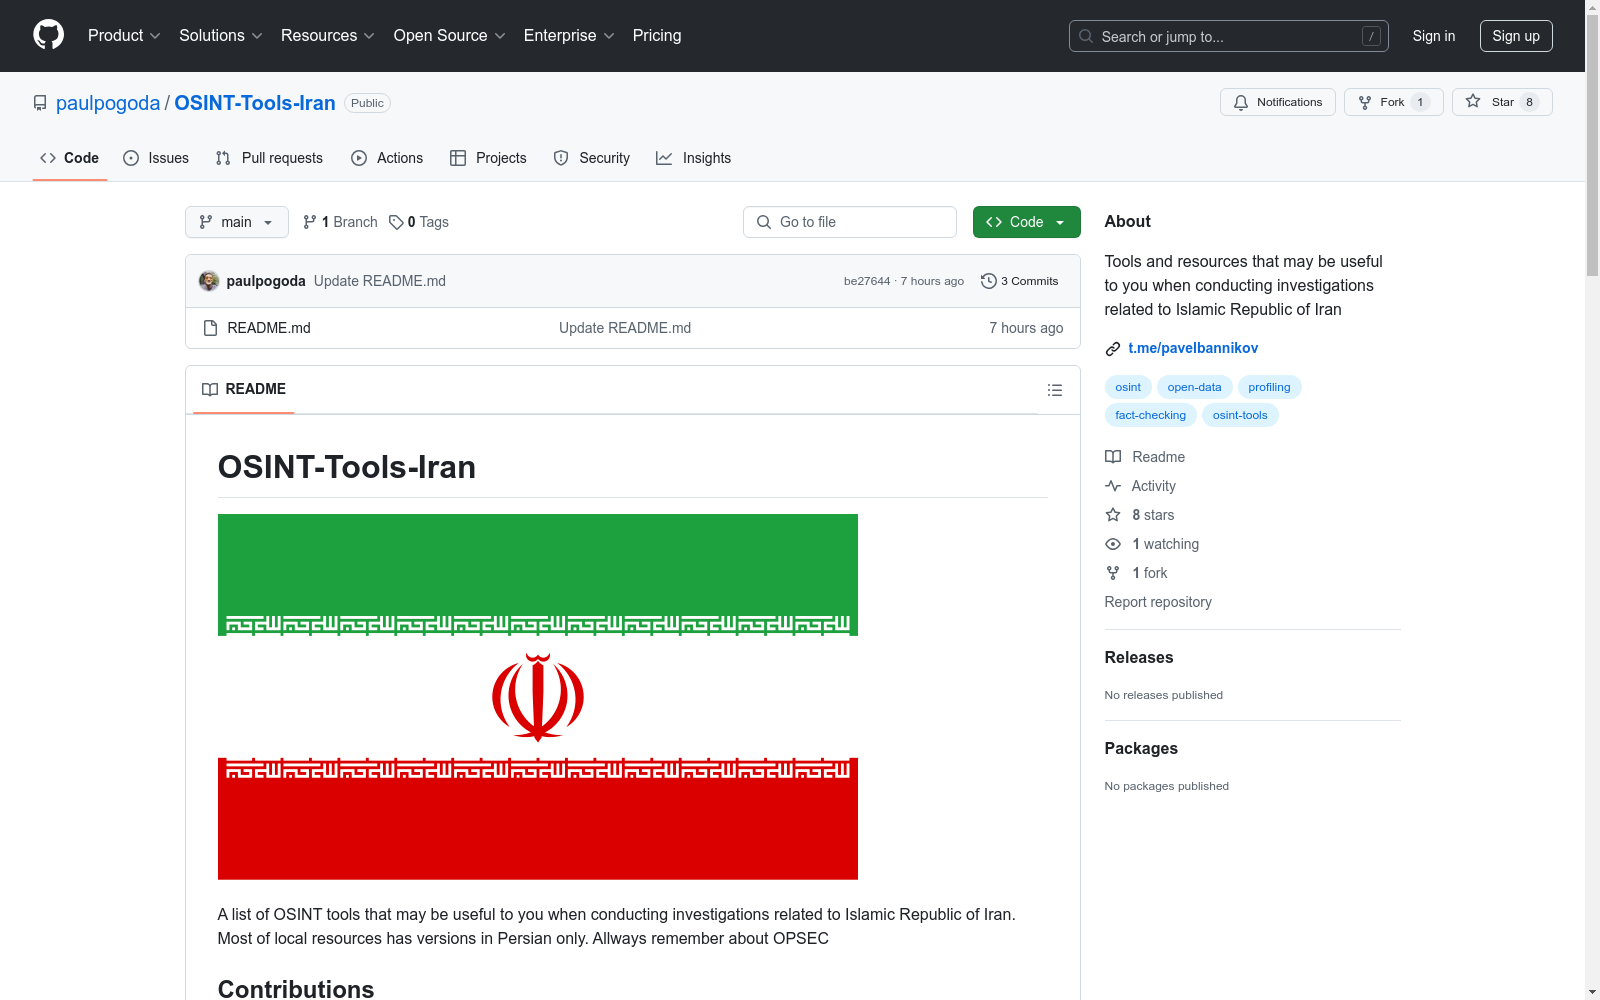Viewport: 1600px width, 1000px height.
Task: Open the Projects tab
Action: (488, 158)
